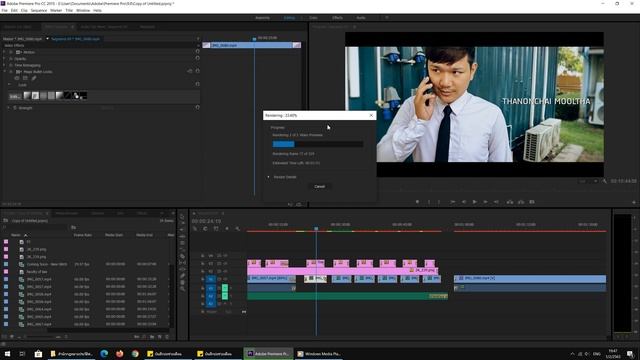The width and height of the screenshot is (640, 360).
Task: Expand the Opacity effect properties
Action: click(x=5, y=59)
